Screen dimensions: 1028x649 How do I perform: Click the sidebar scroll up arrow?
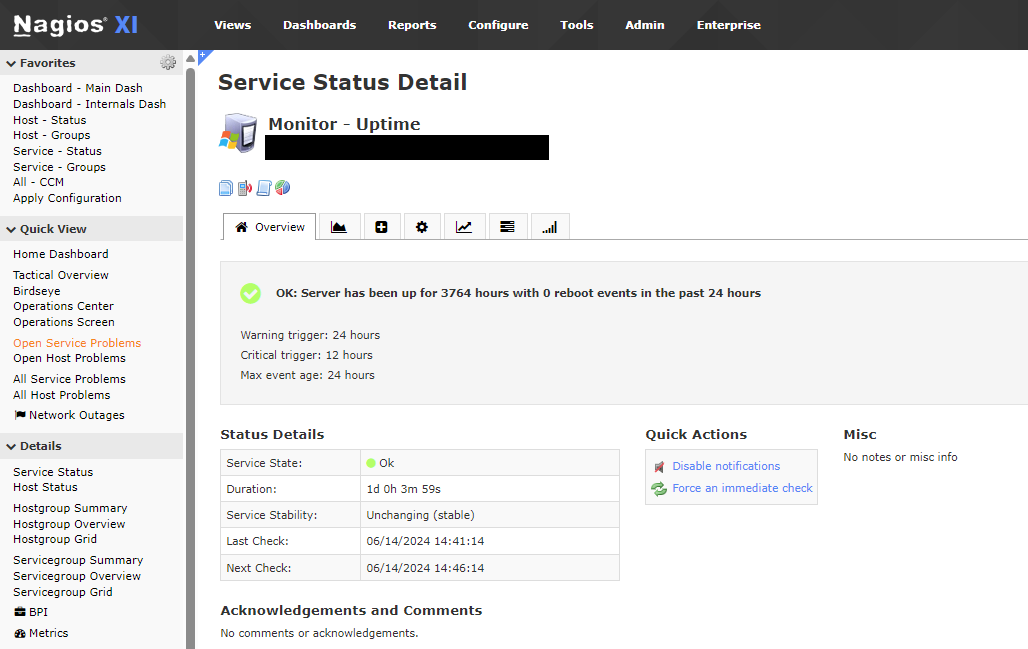pos(190,58)
